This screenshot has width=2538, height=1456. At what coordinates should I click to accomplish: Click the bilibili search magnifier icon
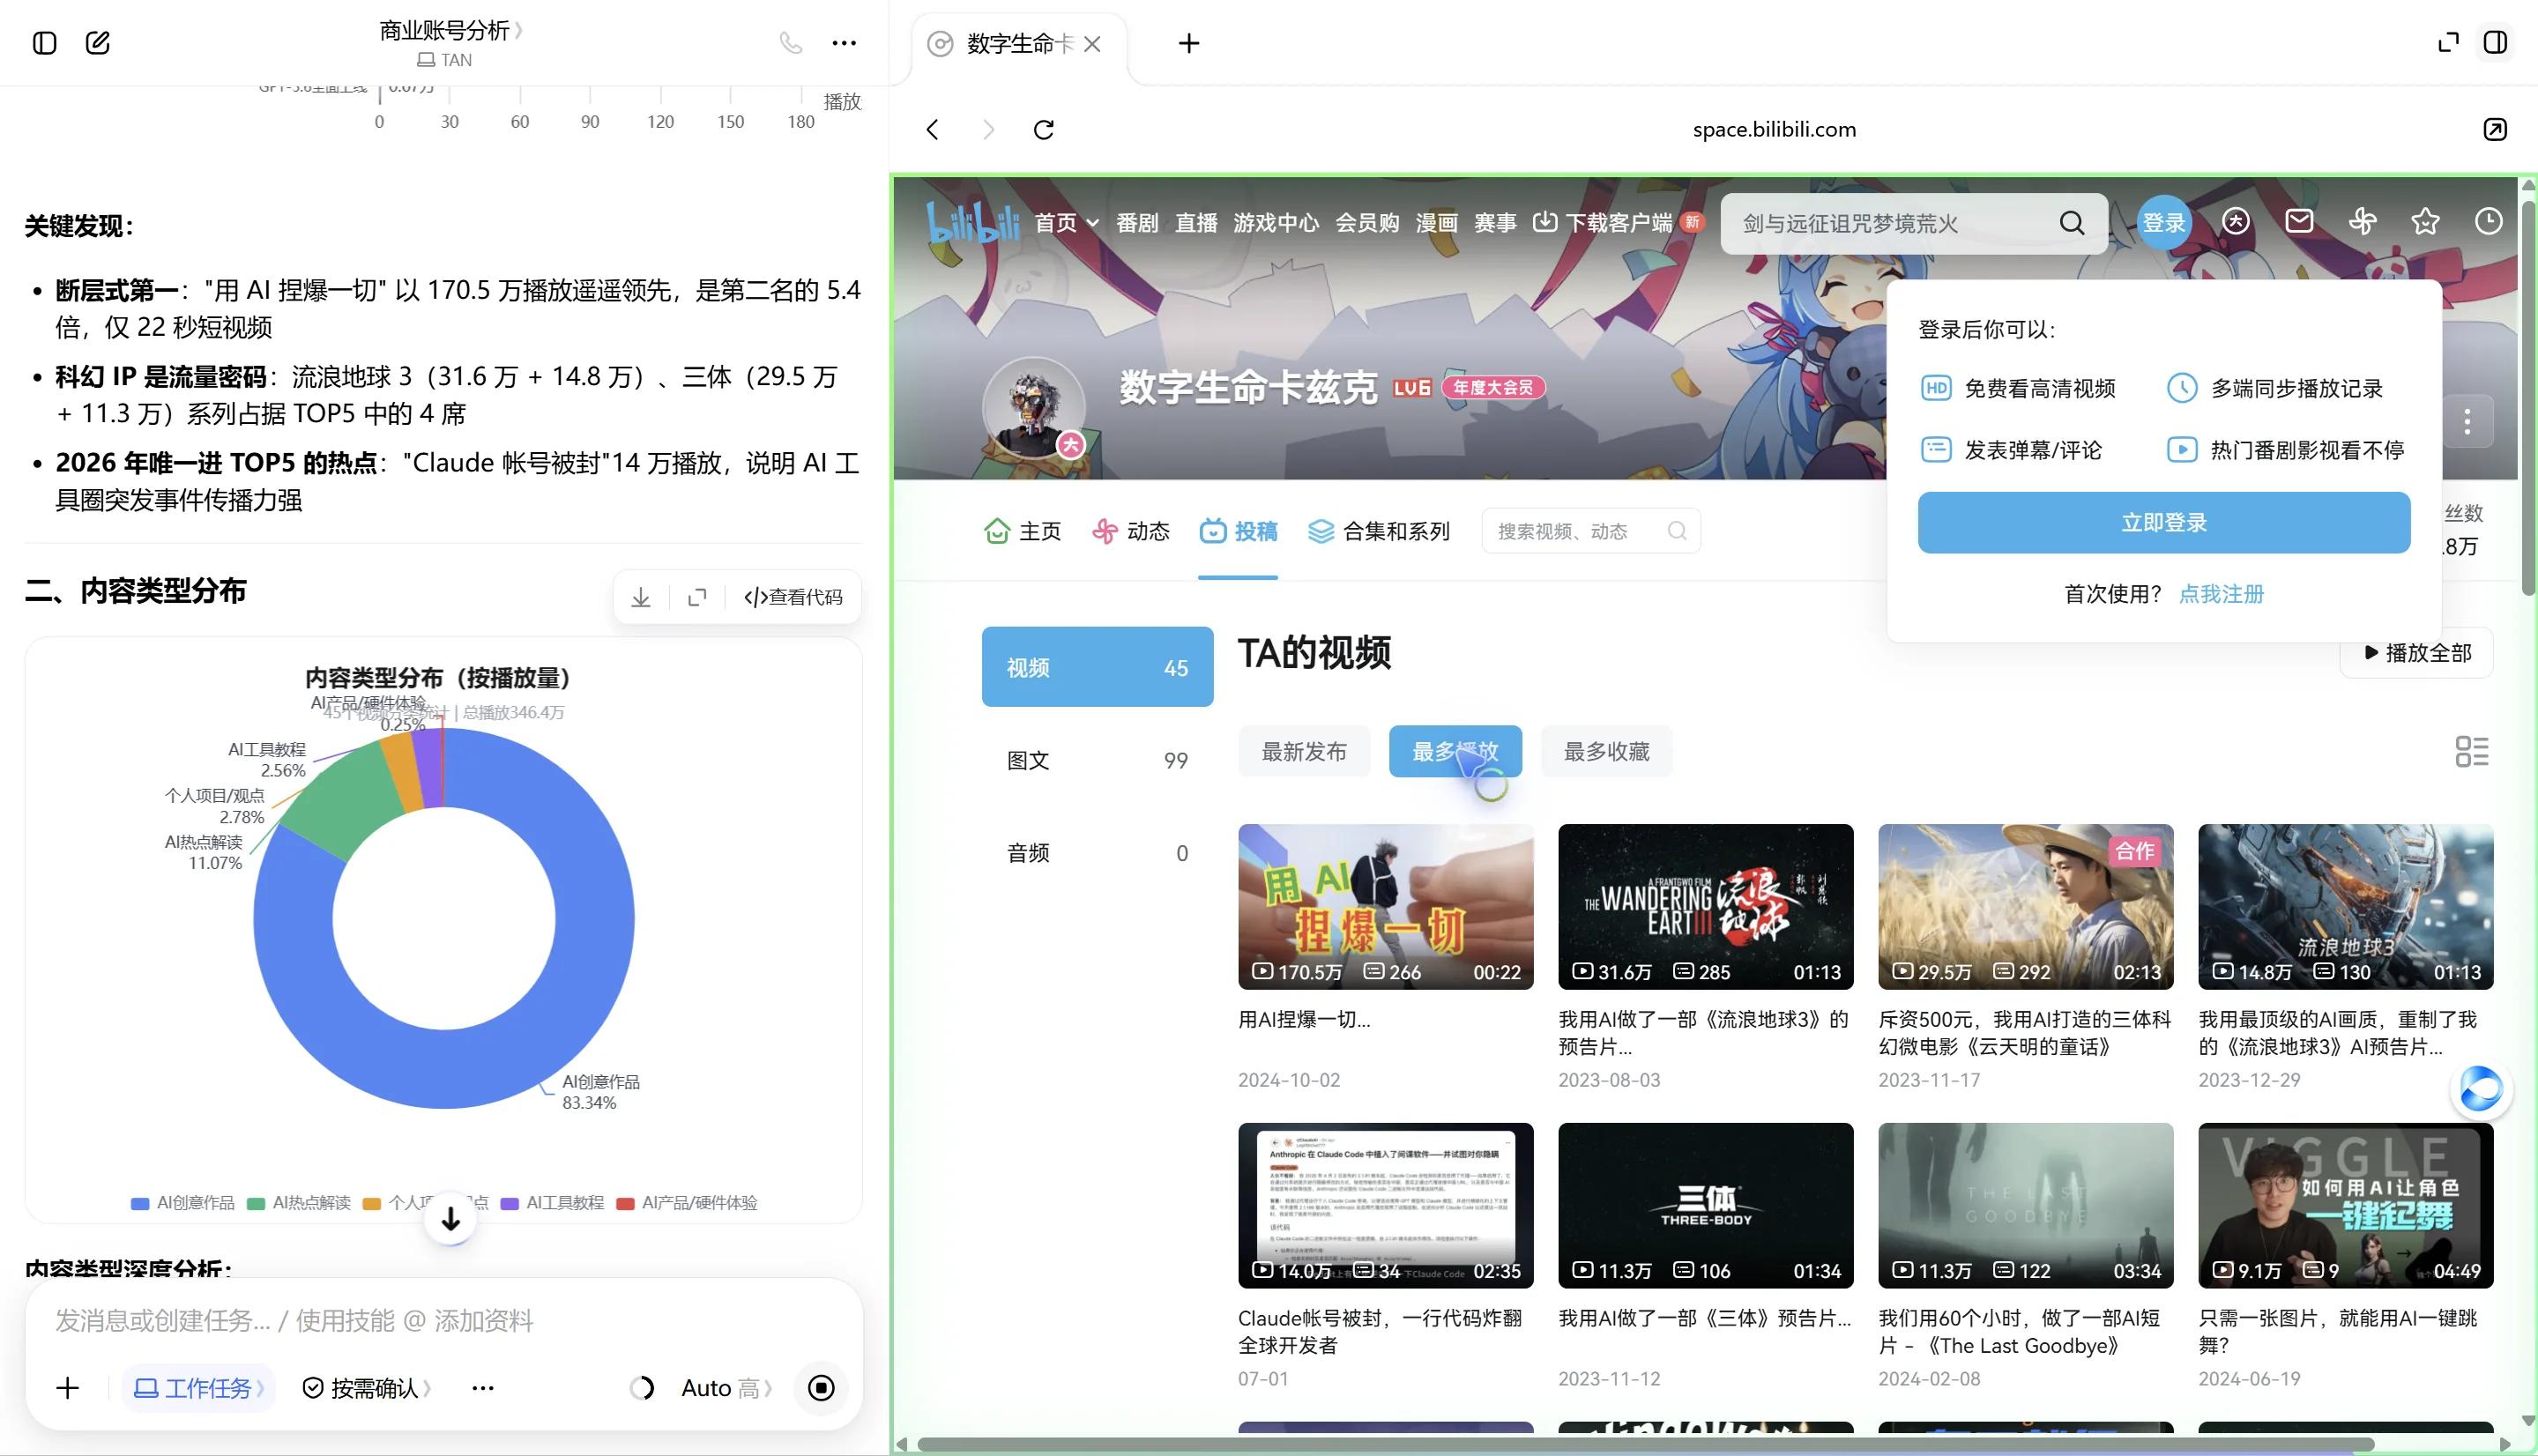(x=2072, y=223)
